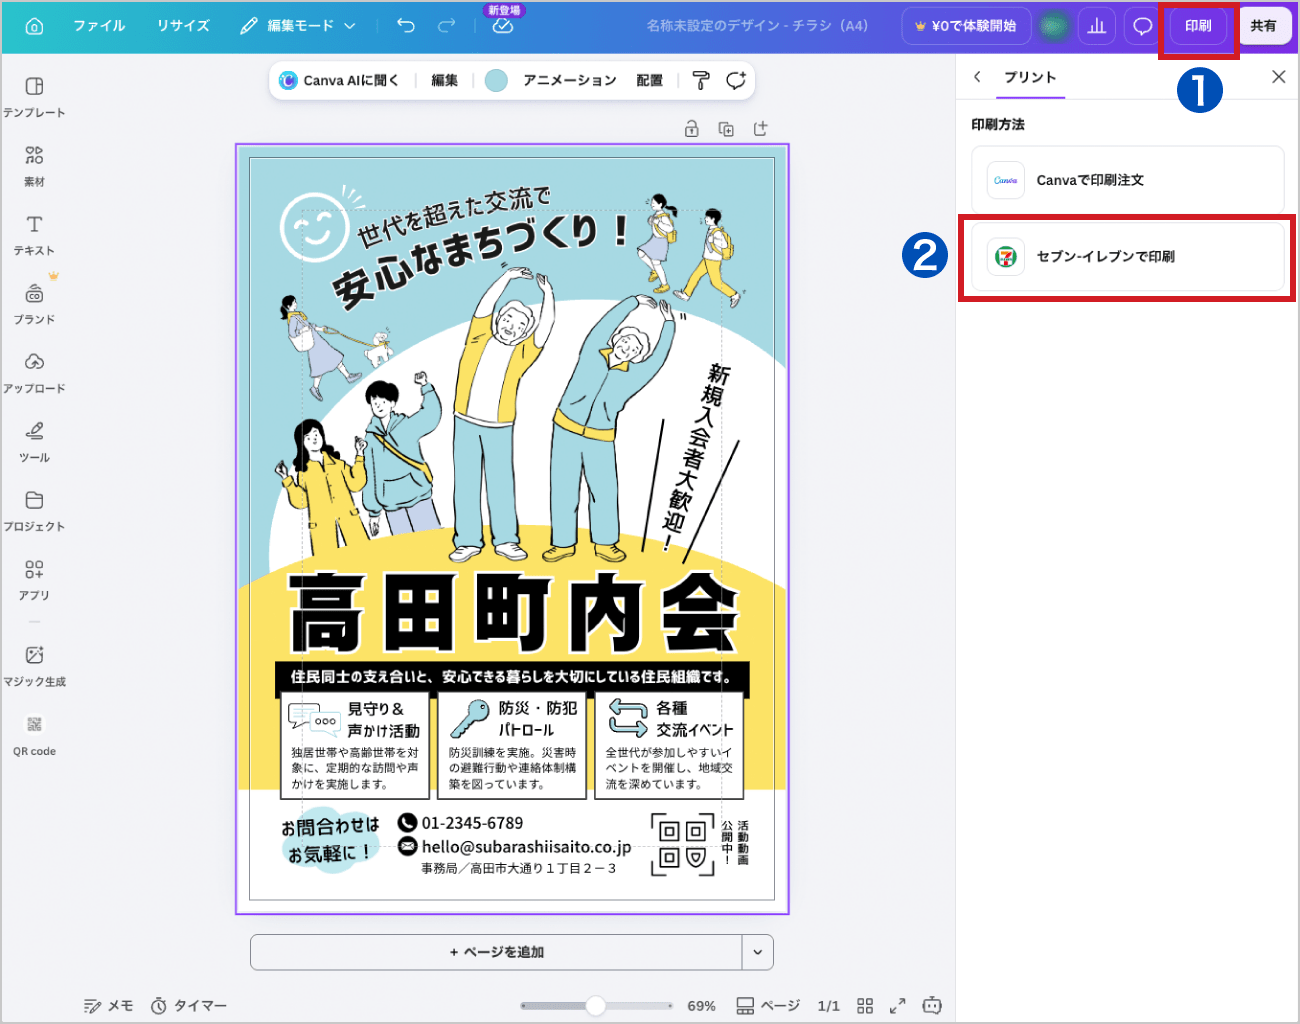Open メモ notes
1300x1024 pixels.
point(108,1006)
